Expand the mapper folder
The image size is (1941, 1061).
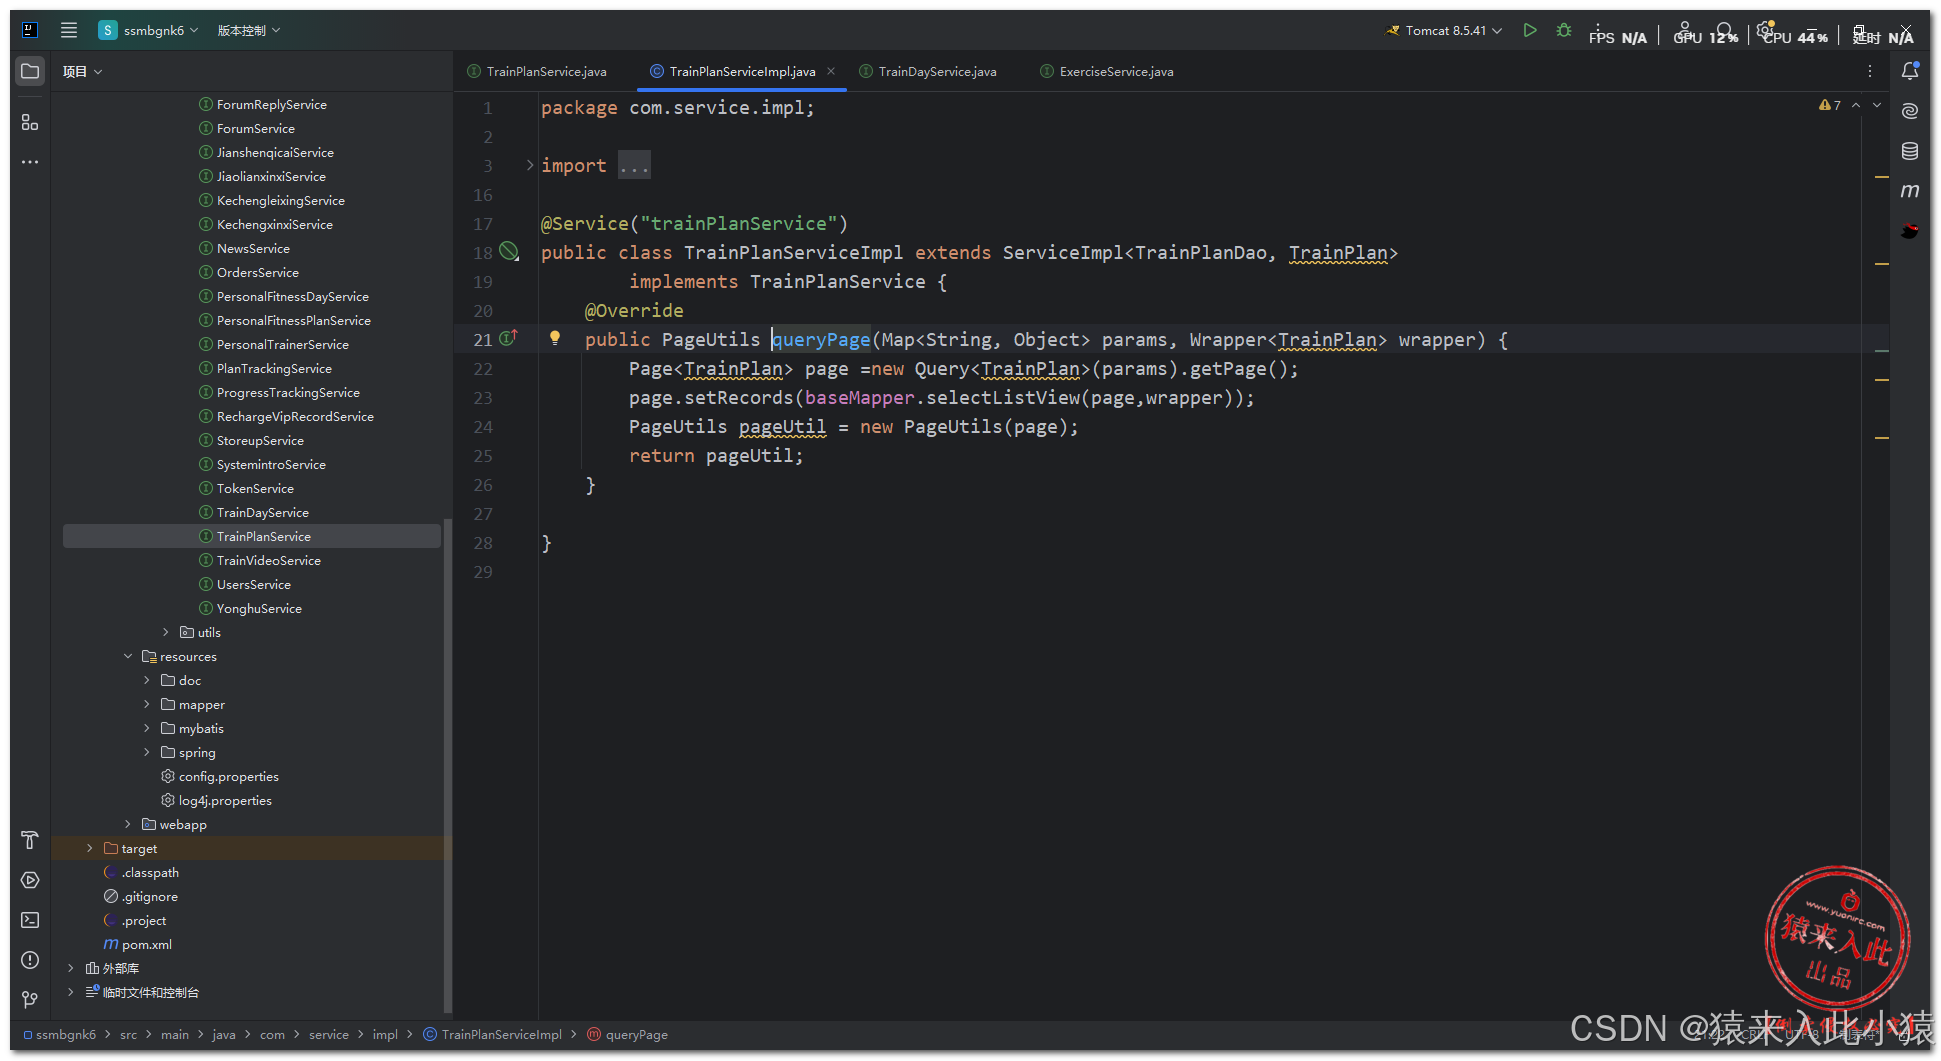click(x=147, y=704)
